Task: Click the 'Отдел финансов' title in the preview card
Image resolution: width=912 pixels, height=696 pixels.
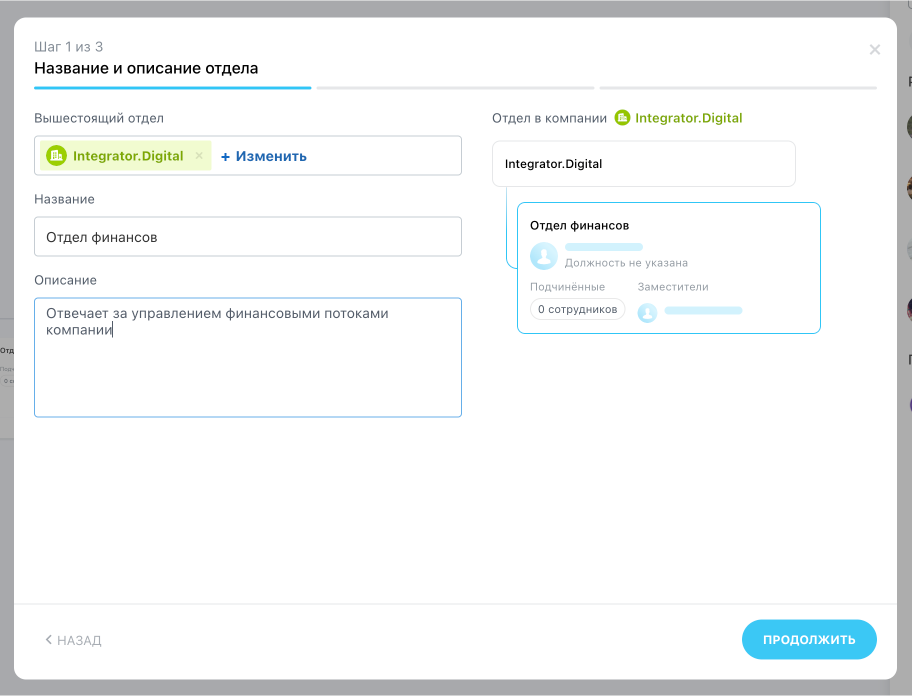Action: (579, 226)
